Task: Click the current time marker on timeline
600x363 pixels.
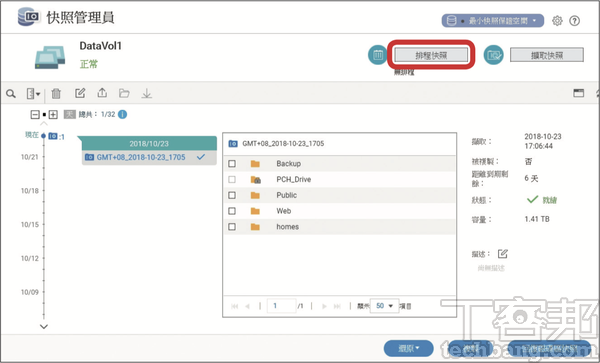Action: click(x=43, y=136)
